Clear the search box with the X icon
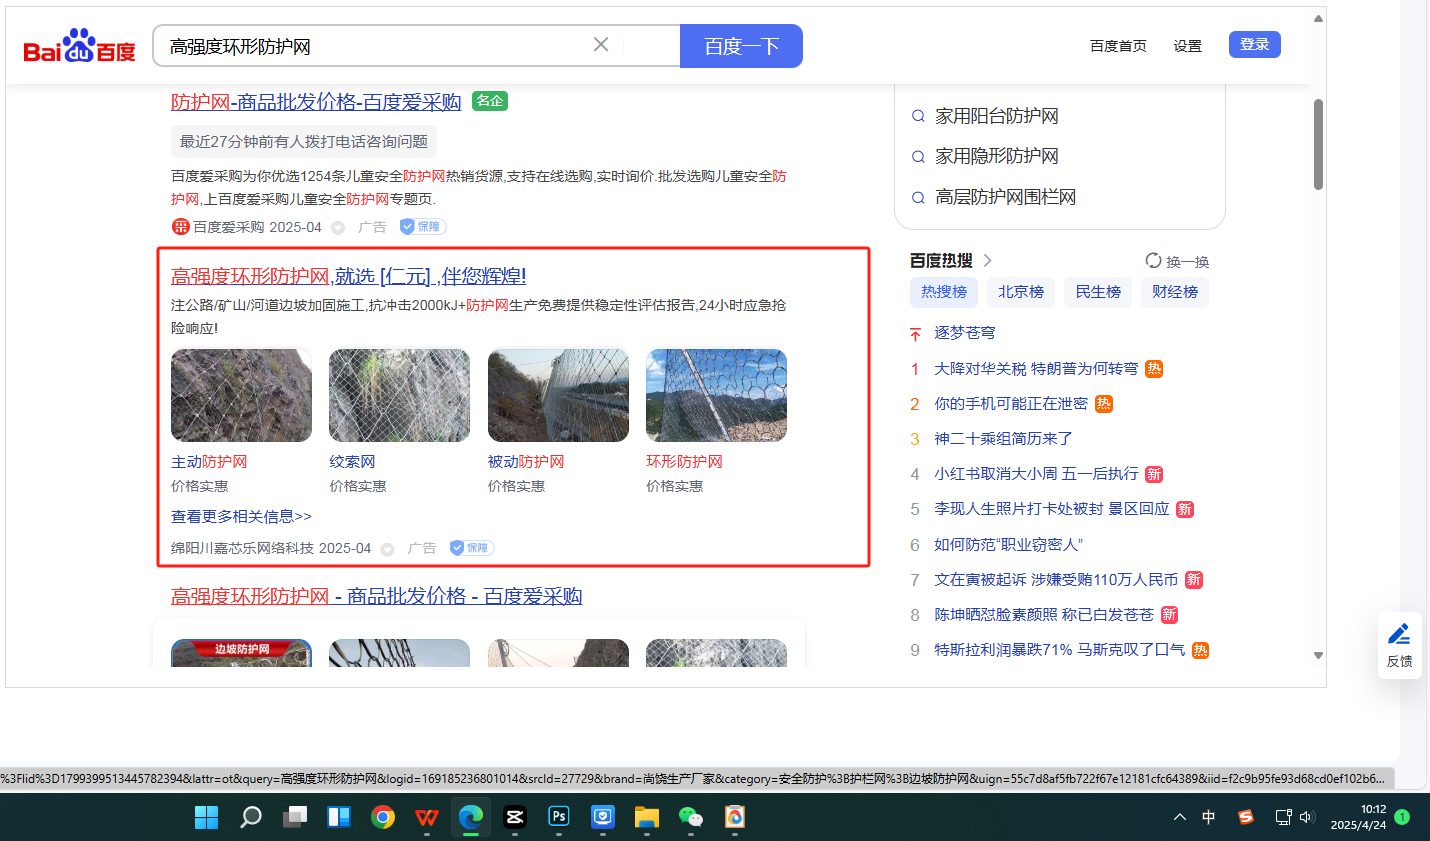 coord(601,45)
